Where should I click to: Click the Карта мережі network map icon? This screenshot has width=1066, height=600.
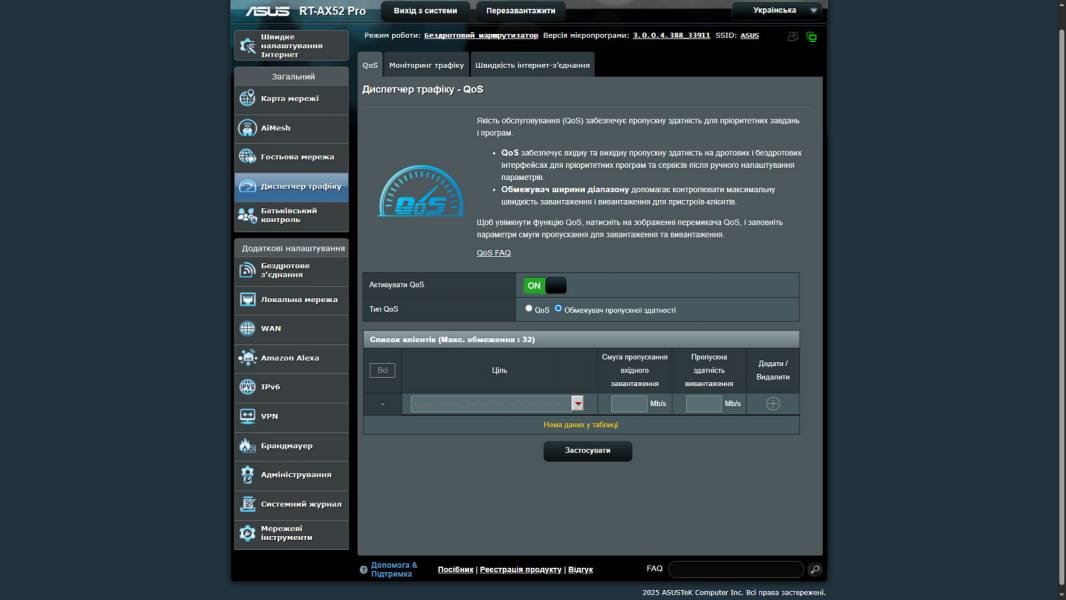247,99
